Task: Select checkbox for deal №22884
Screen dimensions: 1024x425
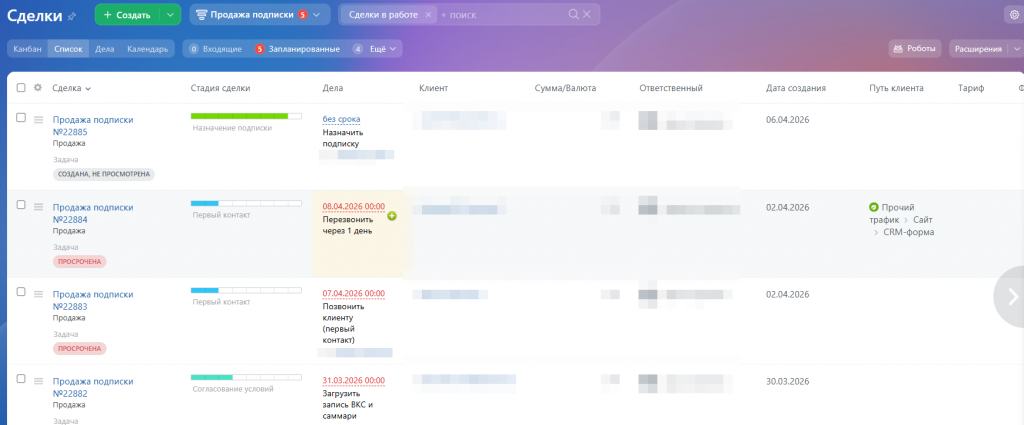Action: pyautogui.click(x=21, y=205)
